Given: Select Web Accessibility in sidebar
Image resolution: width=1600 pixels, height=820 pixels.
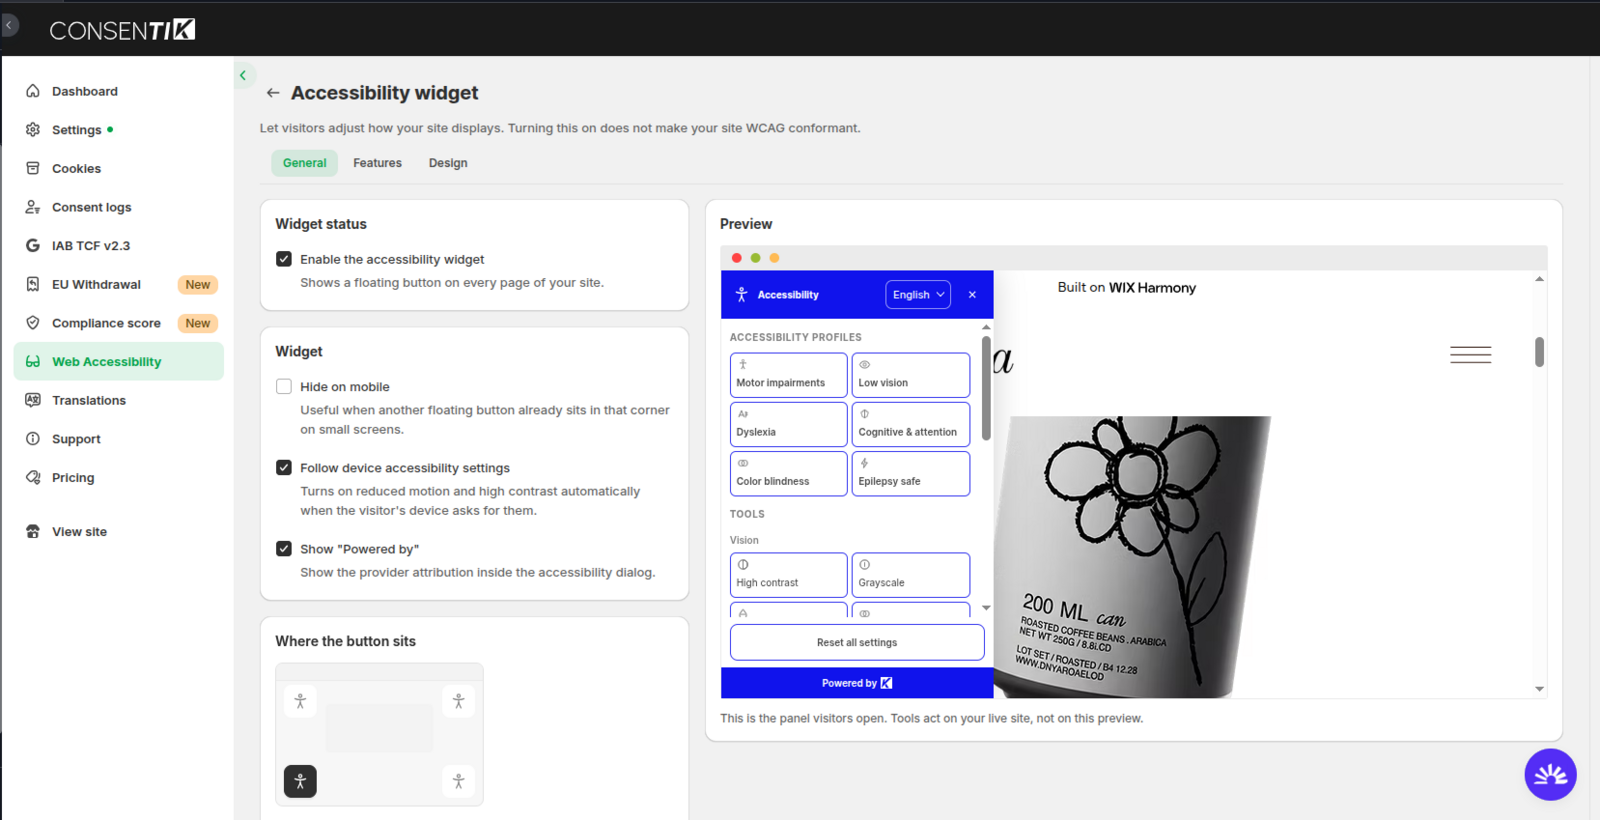Looking at the screenshot, I should pyautogui.click(x=118, y=362).
